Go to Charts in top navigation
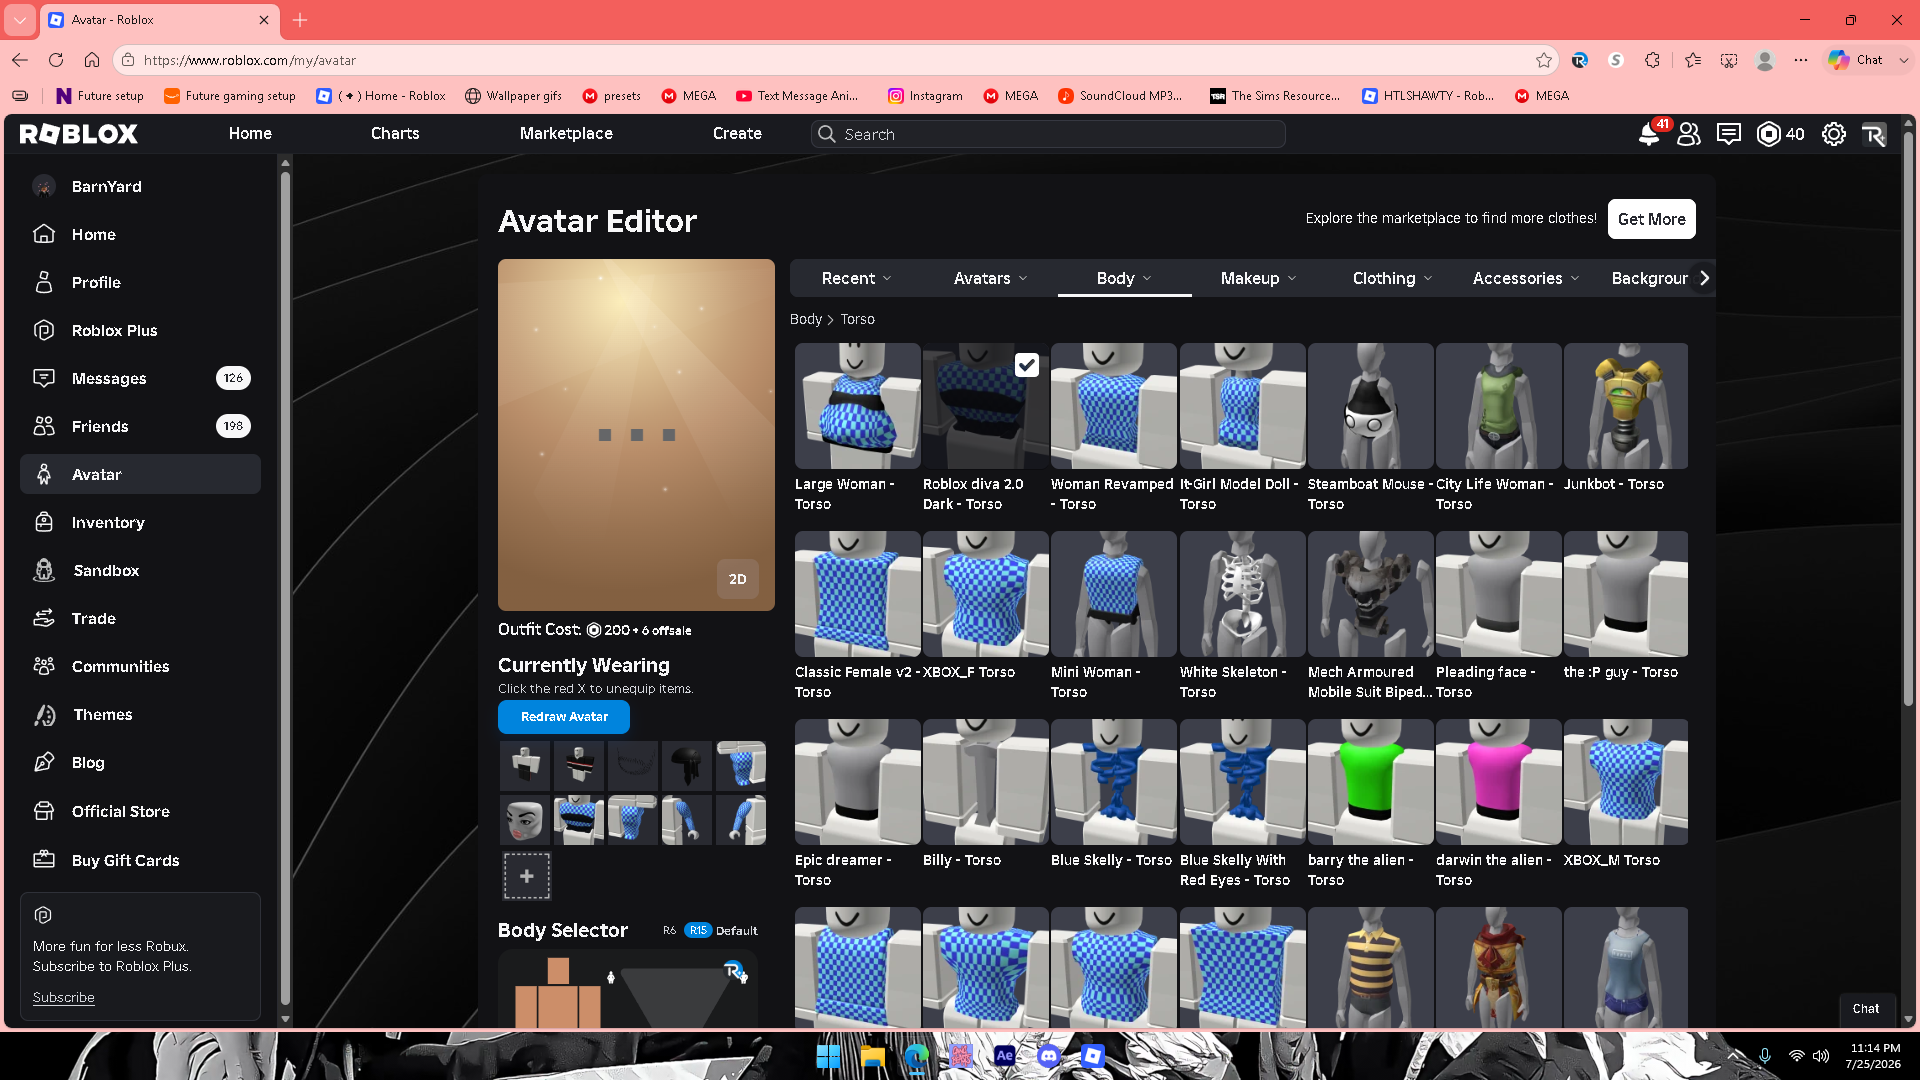1920x1080 pixels. (395, 134)
